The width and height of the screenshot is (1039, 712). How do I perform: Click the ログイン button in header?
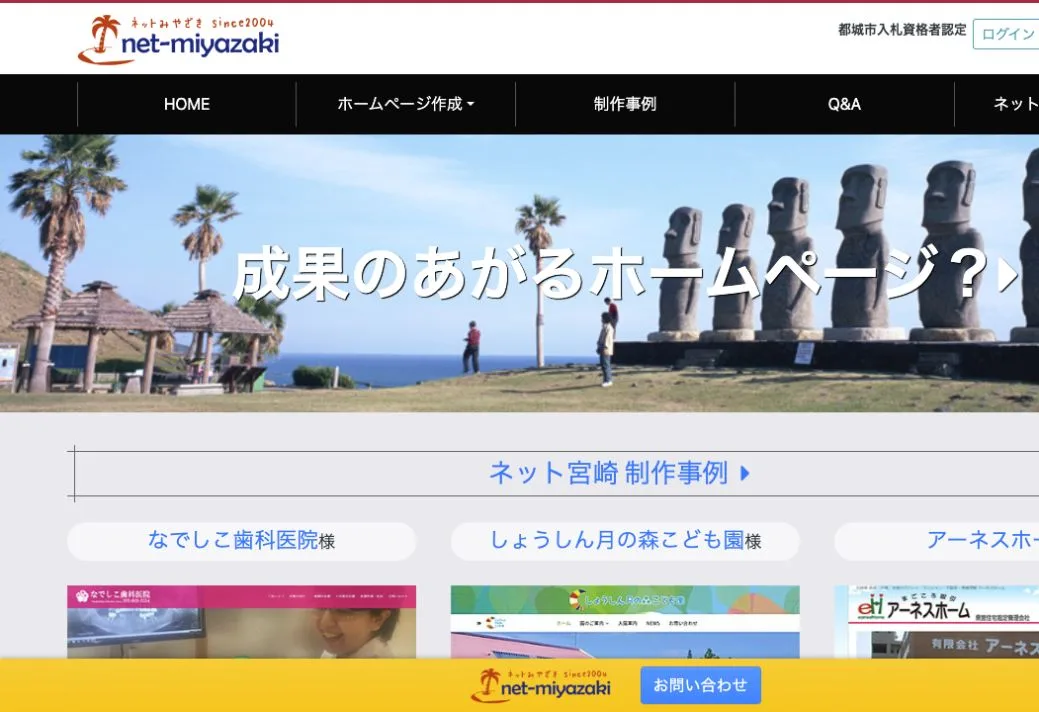point(1006,34)
